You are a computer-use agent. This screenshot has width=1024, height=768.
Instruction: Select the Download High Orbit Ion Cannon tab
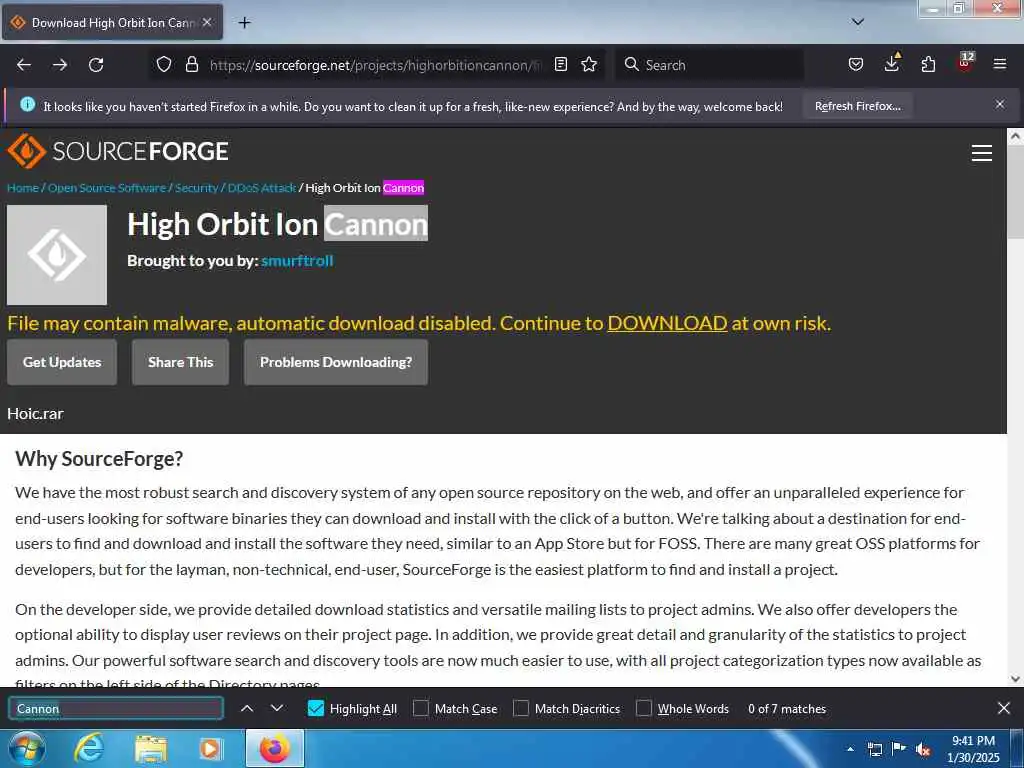tap(112, 22)
